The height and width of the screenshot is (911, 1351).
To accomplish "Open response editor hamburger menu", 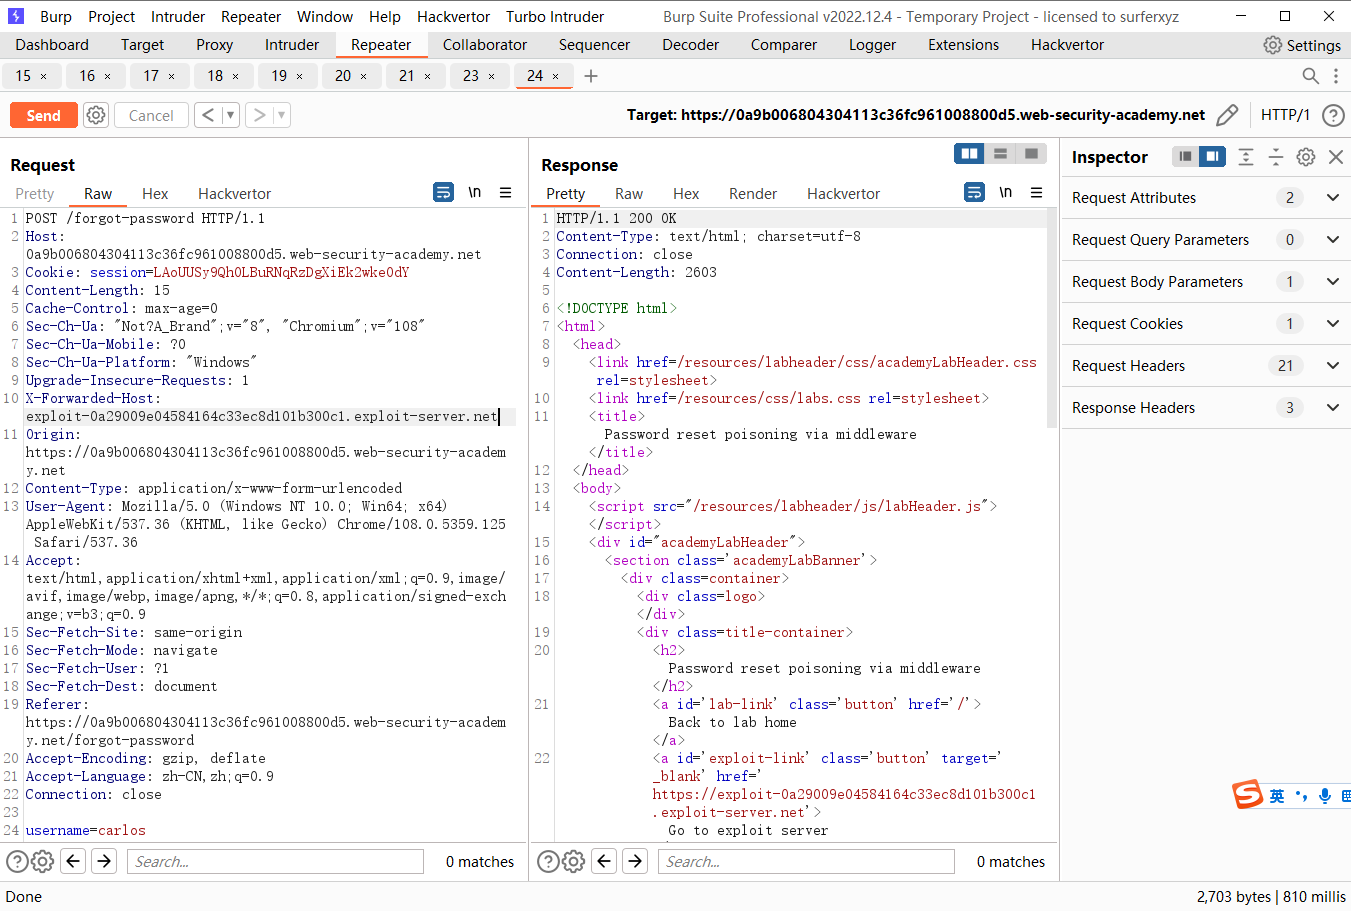I will coord(1037,192).
